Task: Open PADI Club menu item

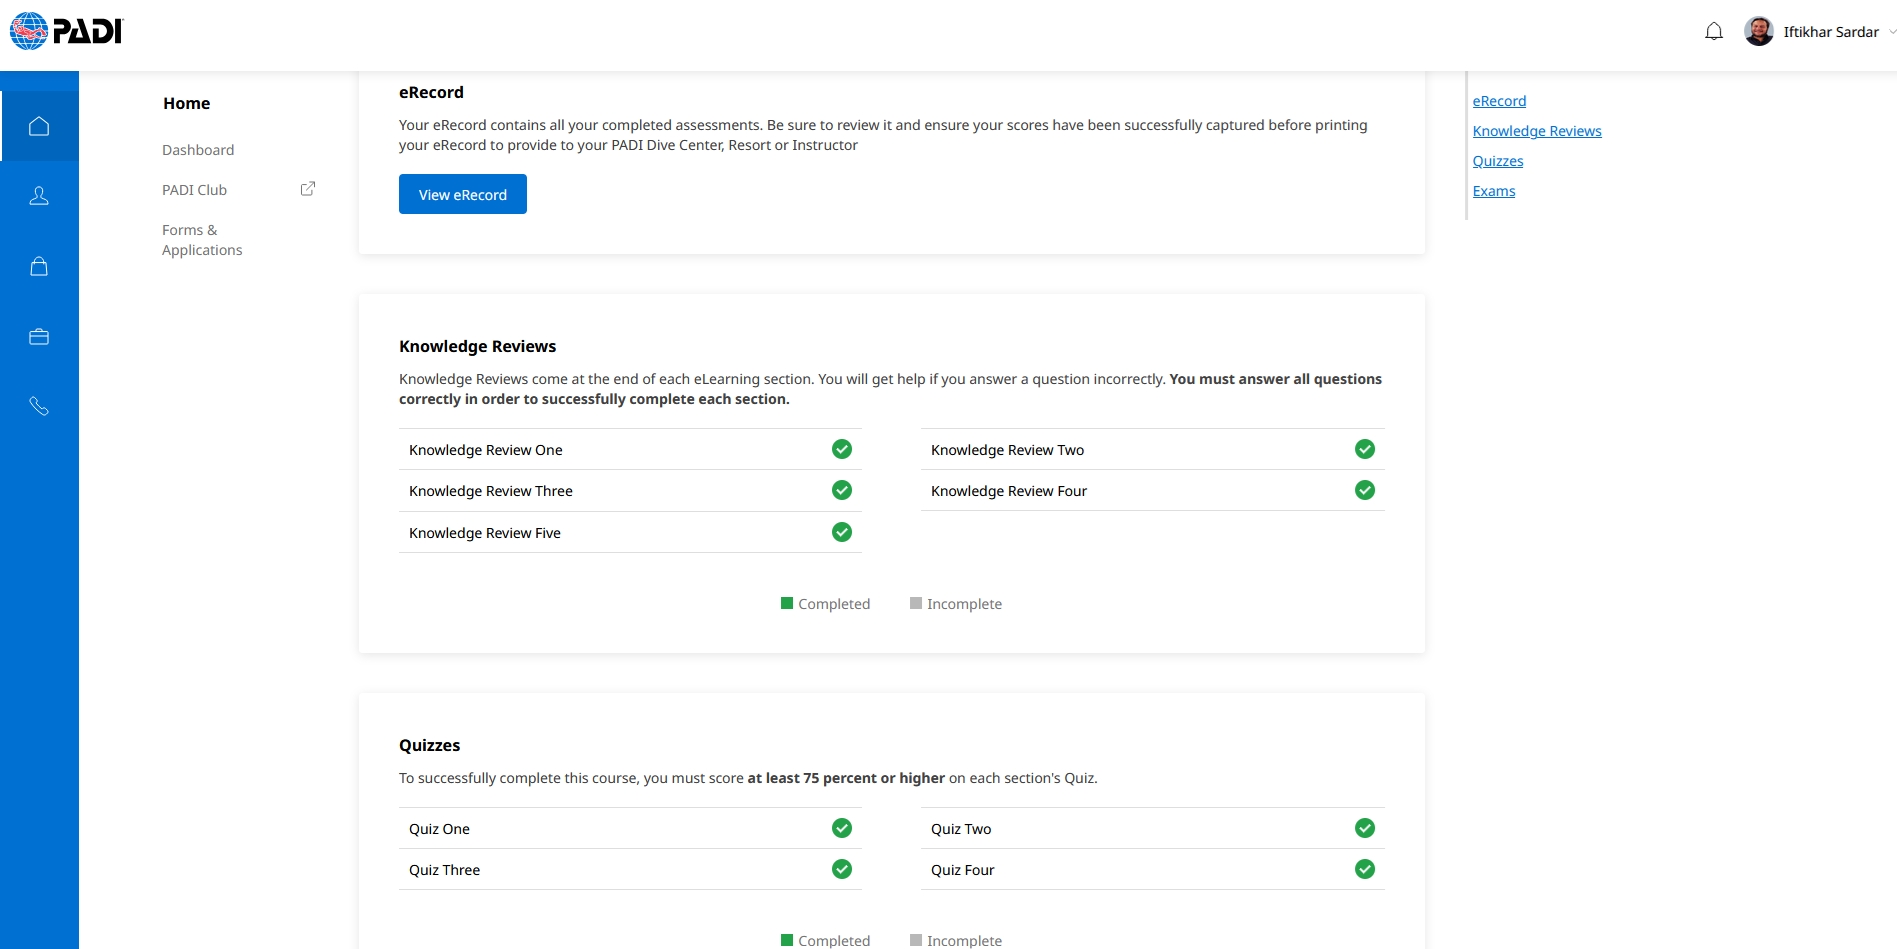Action: 194,190
